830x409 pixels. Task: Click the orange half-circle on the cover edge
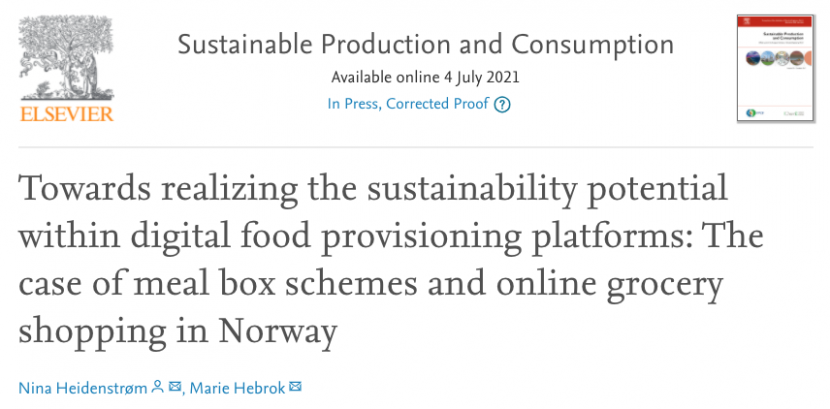(808, 58)
